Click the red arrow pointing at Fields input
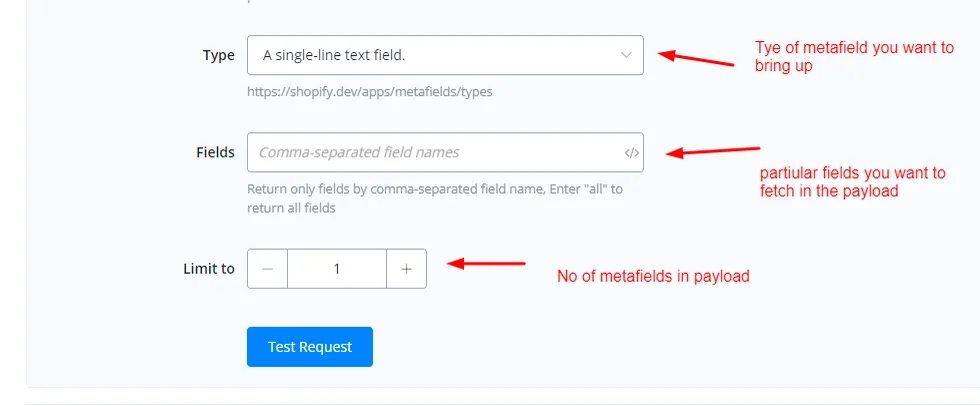This screenshot has width=980, height=406. pyautogui.click(x=712, y=151)
